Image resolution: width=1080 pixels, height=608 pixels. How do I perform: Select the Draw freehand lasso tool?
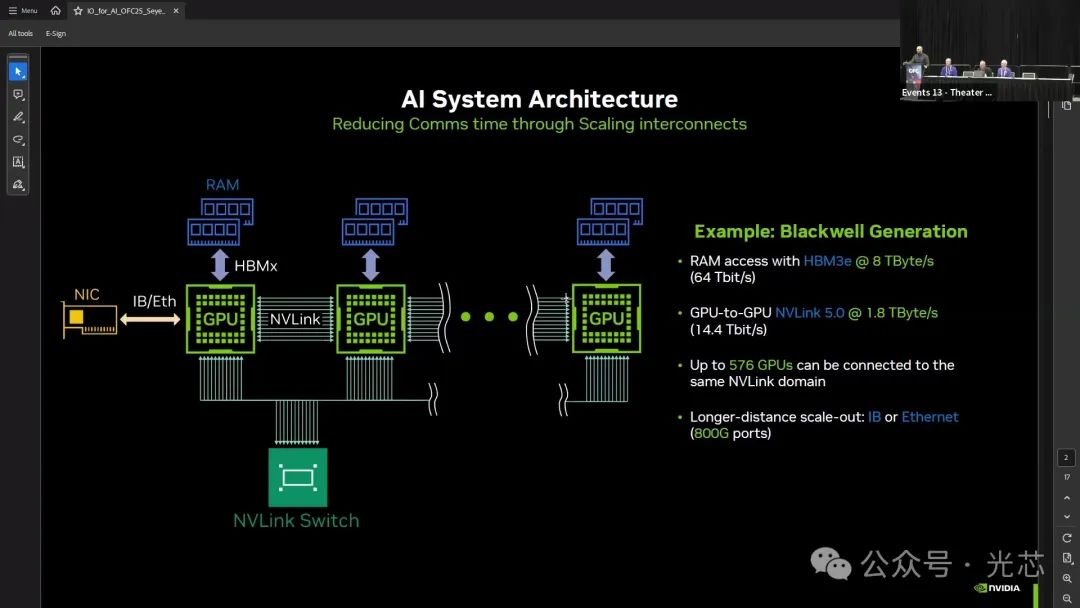18,140
